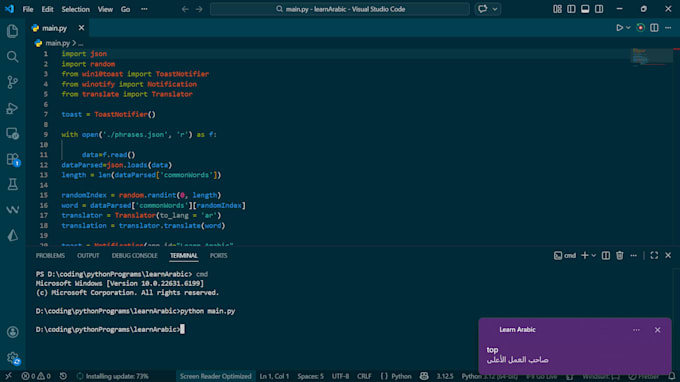This screenshot has height=382, width=680.
Task: Open Run and Debug view
Action: 13,108
